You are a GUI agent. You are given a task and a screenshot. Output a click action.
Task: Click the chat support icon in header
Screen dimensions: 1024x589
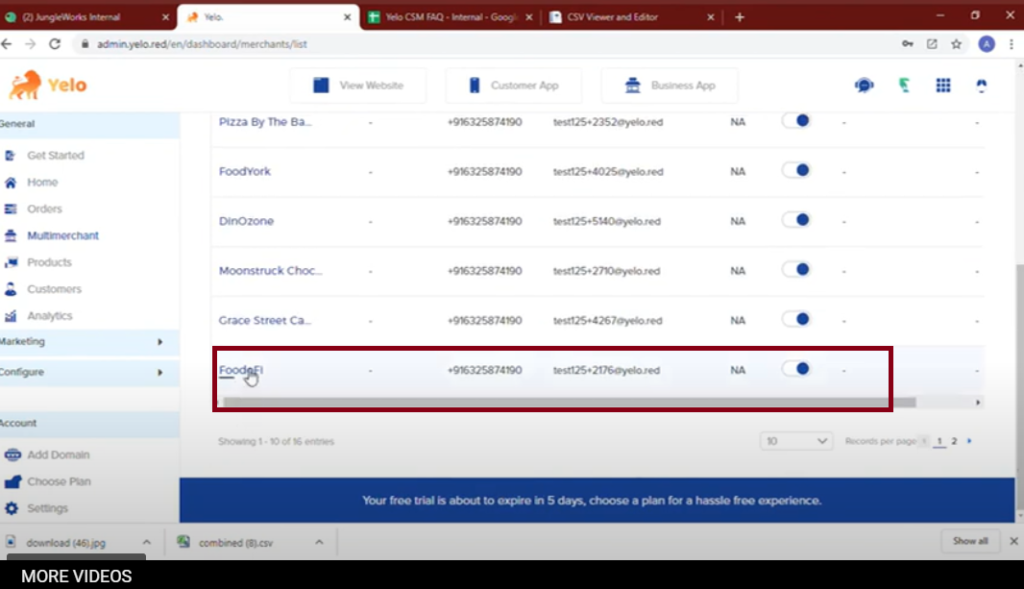point(864,86)
